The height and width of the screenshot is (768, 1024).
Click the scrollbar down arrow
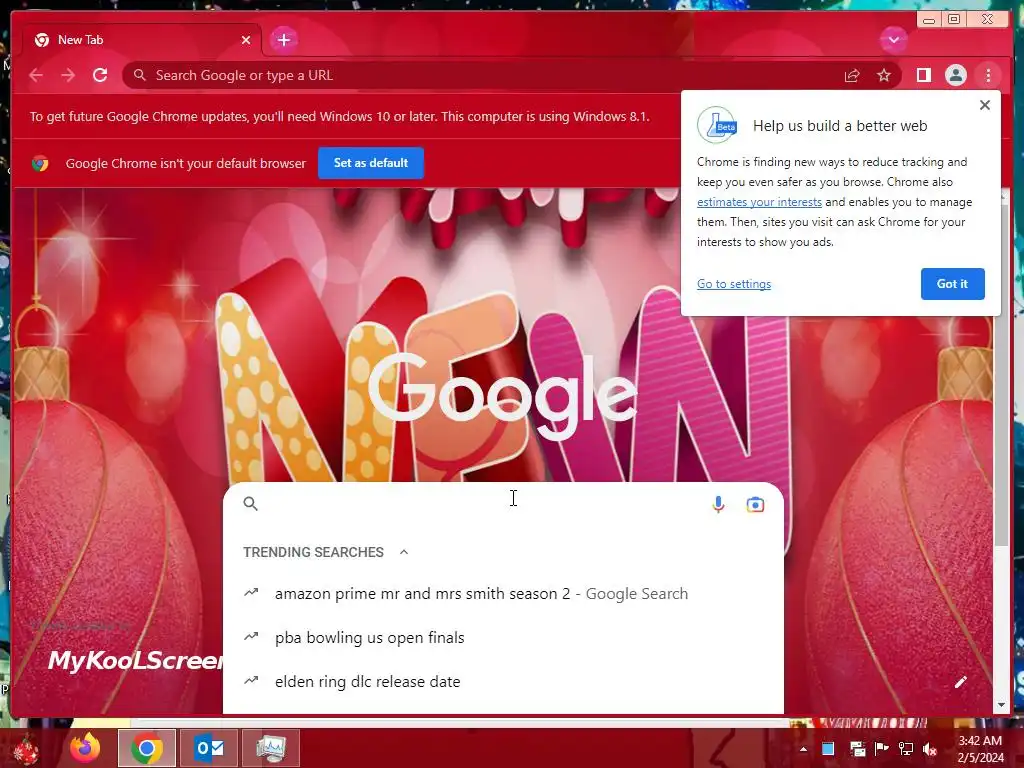tap(1001, 705)
